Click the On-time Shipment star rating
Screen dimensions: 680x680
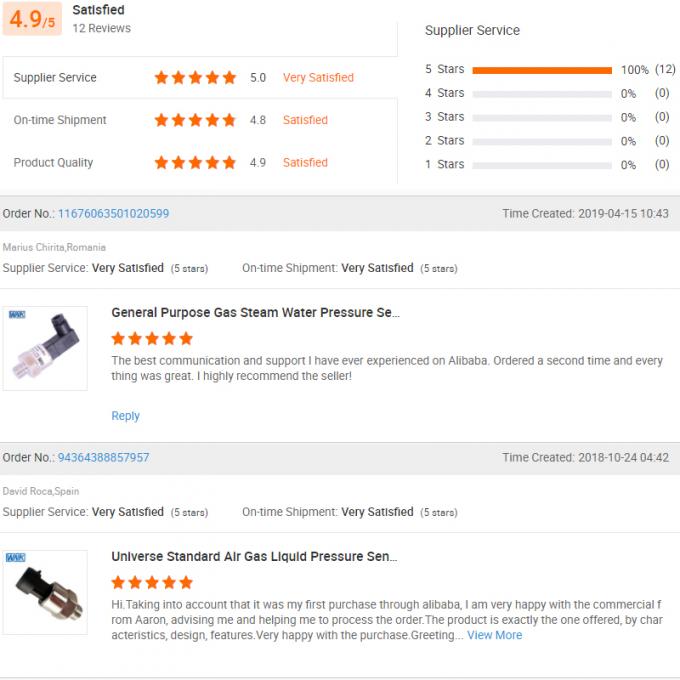pyautogui.click(x=195, y=120)
